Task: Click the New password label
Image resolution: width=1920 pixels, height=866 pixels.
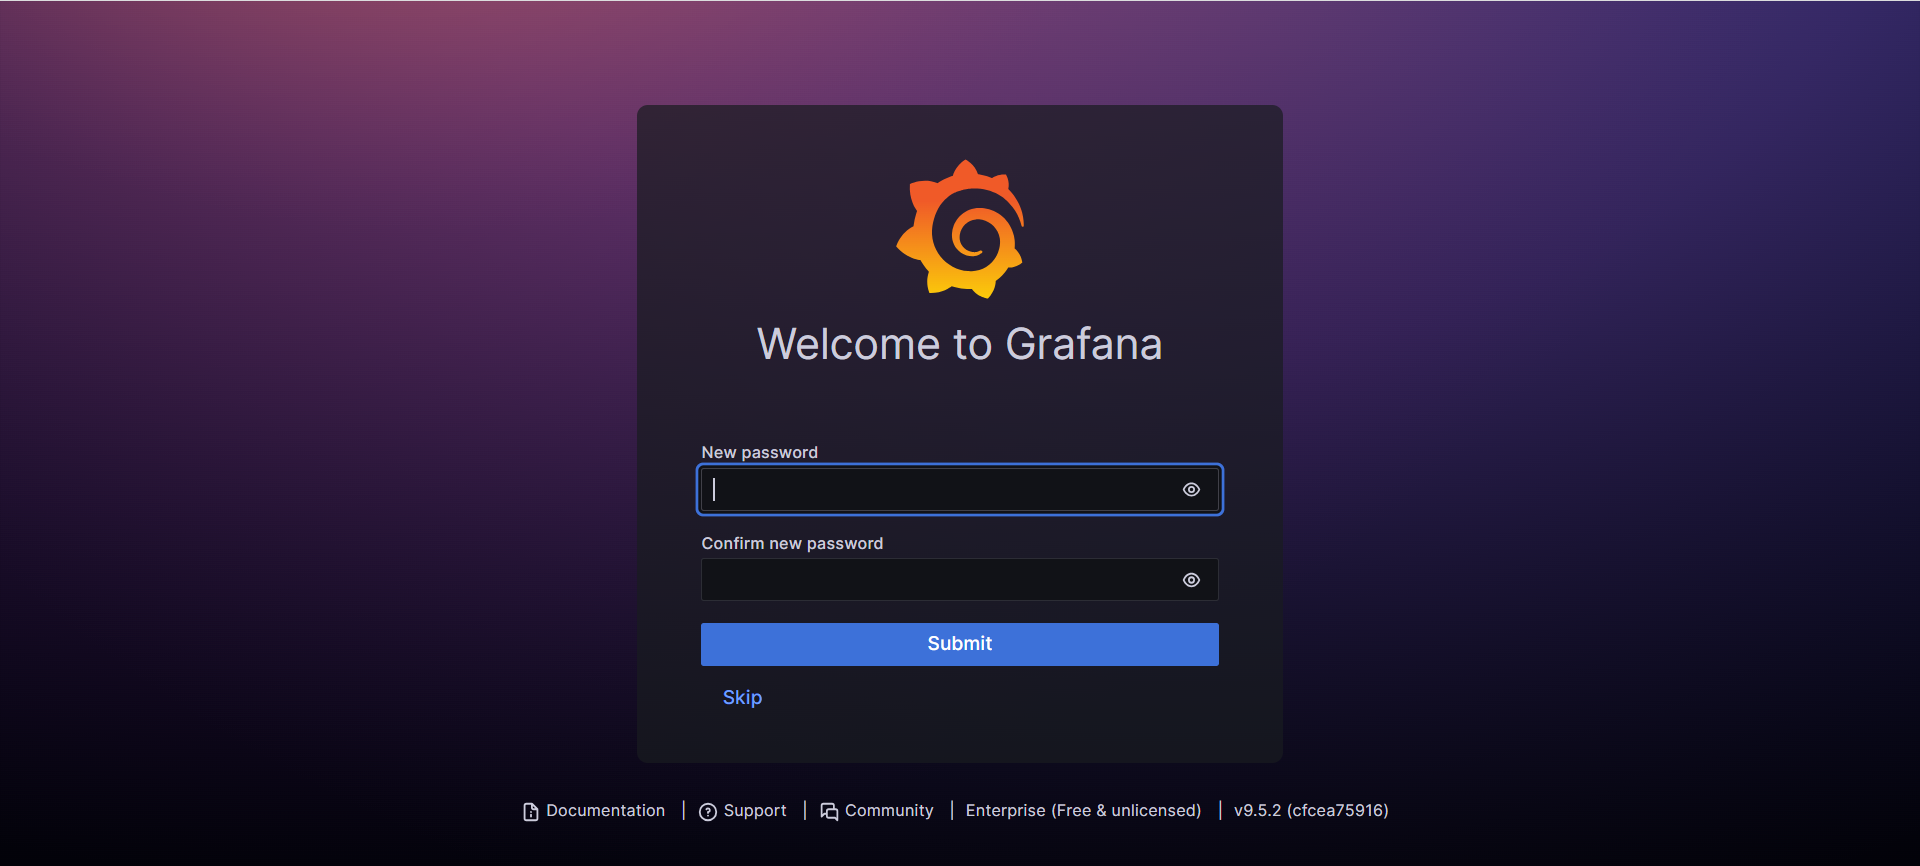Action: point(759,453)
